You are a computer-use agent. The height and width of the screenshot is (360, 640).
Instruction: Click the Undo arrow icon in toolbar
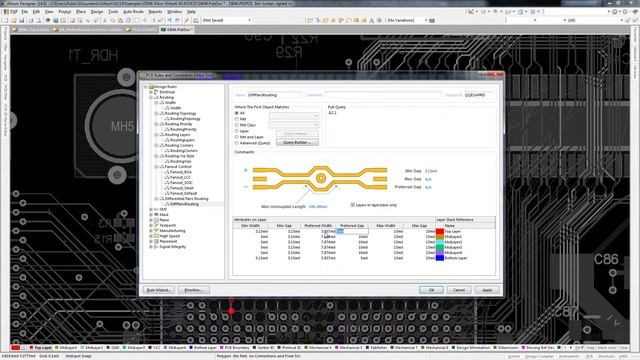[x=169, y=20]
